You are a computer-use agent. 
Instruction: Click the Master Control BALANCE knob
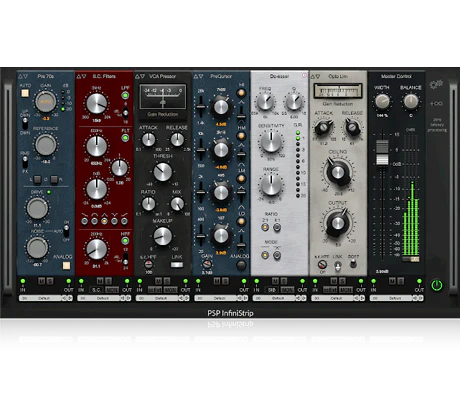(x=411, y=102)
